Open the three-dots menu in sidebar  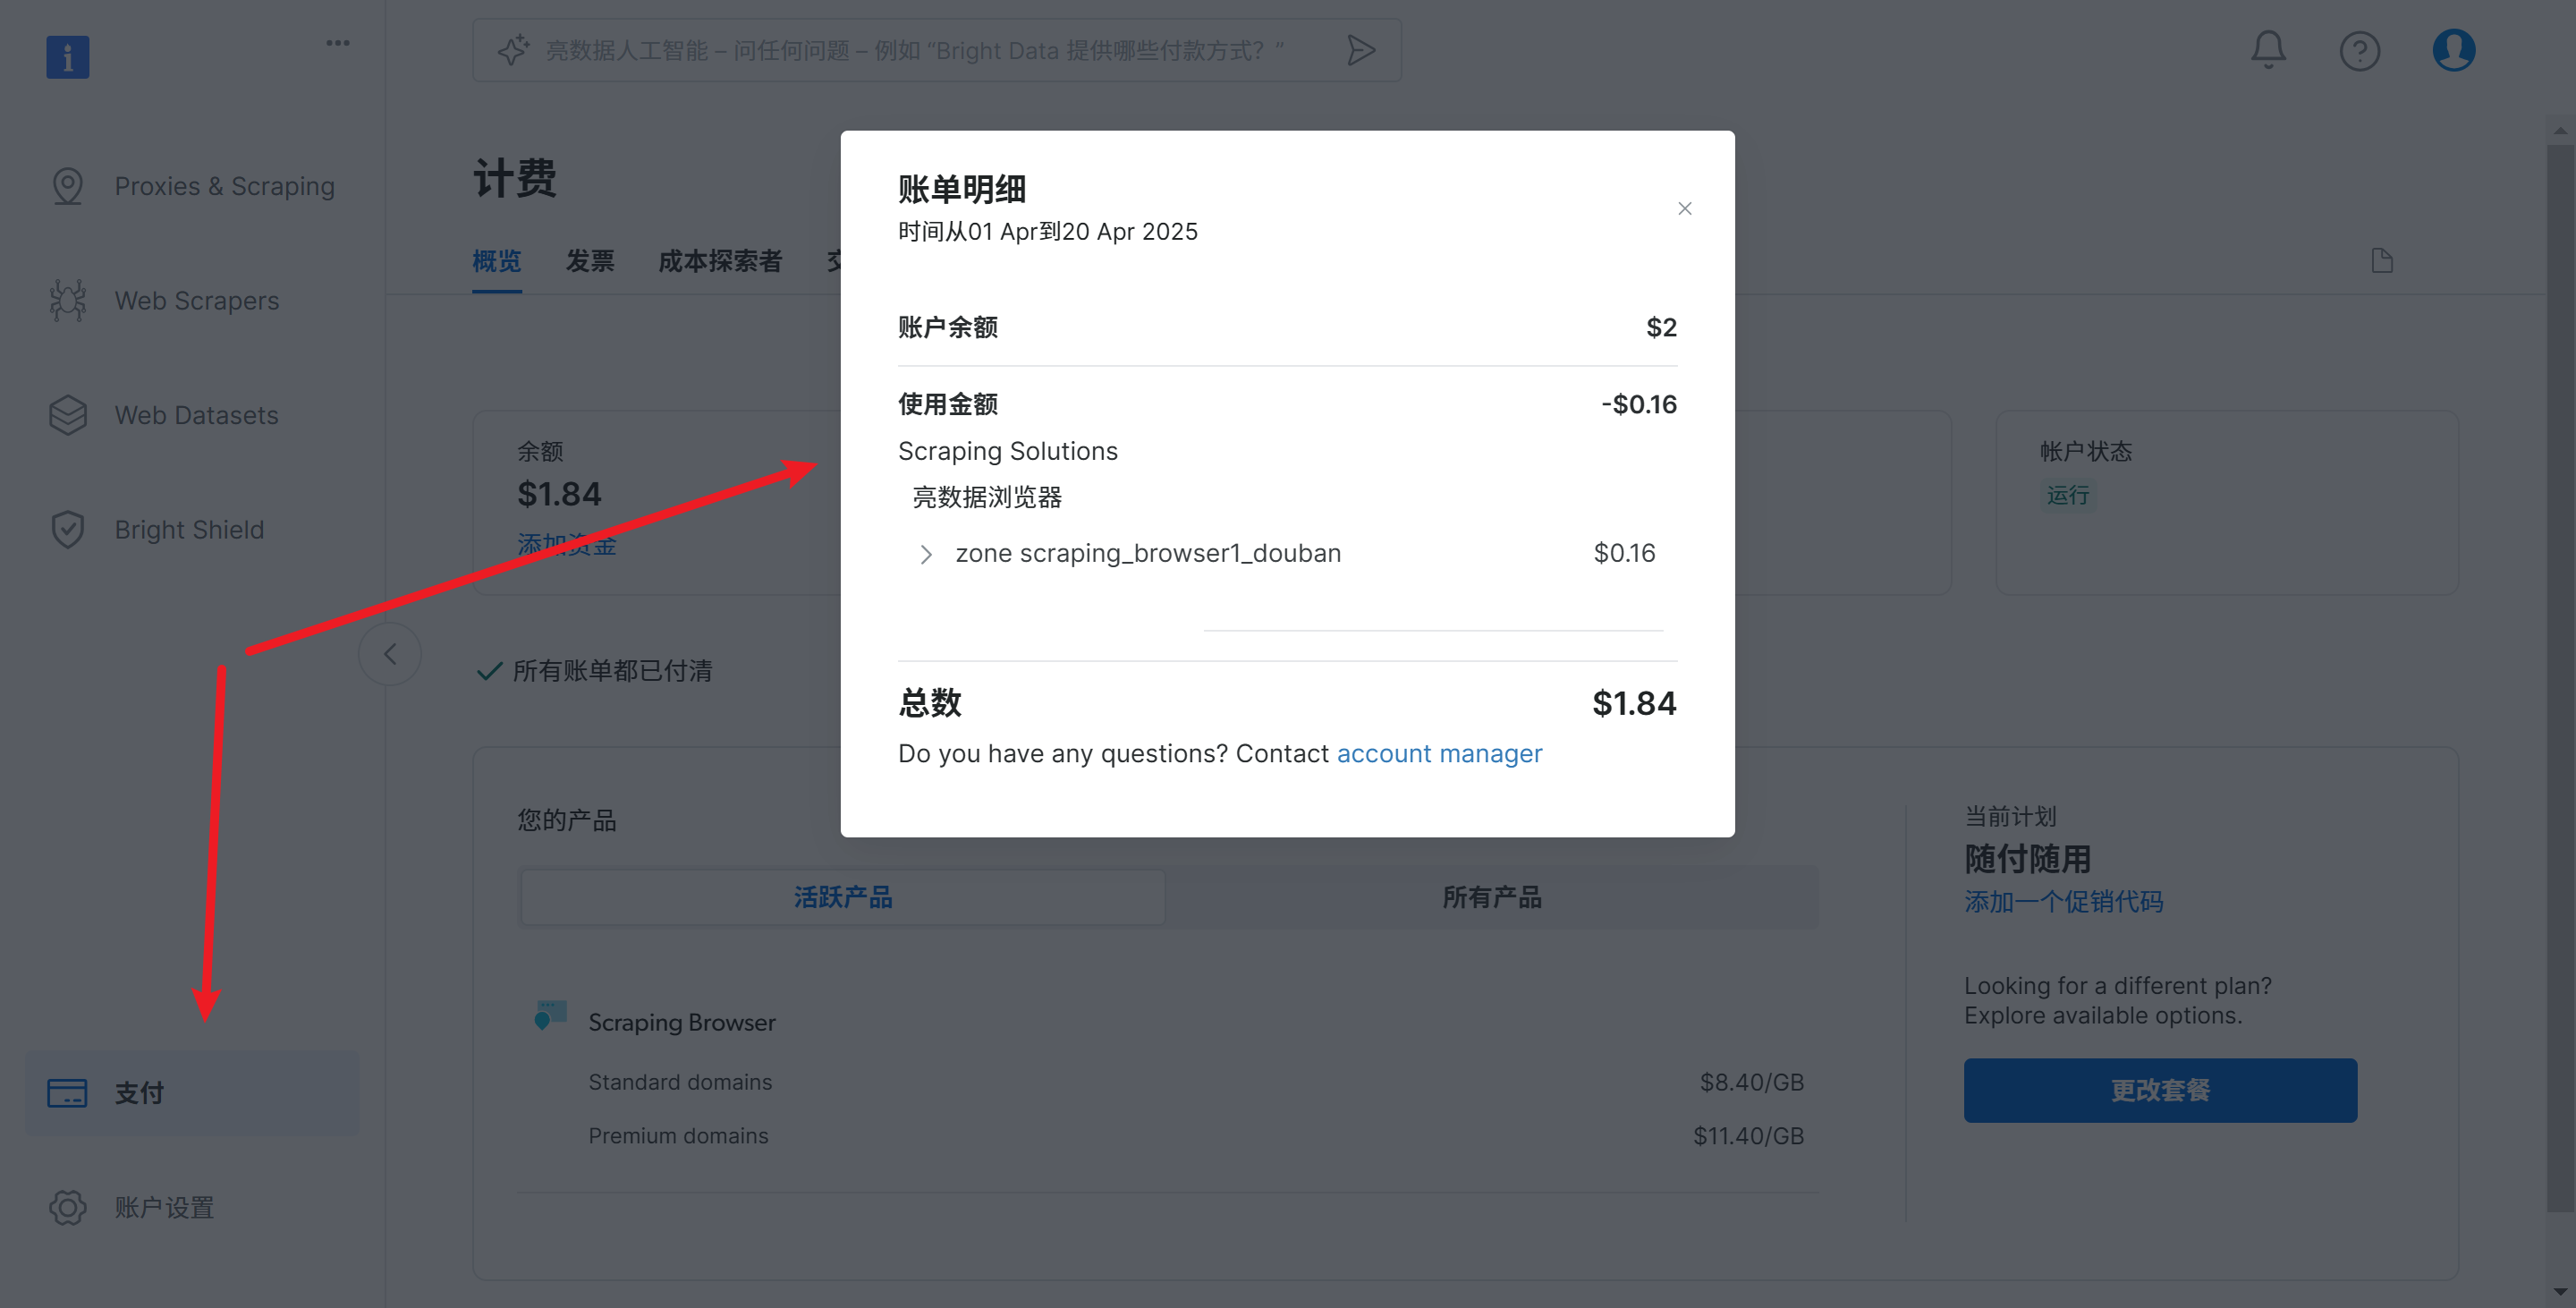pyautogui.click(x=338, y=43)
